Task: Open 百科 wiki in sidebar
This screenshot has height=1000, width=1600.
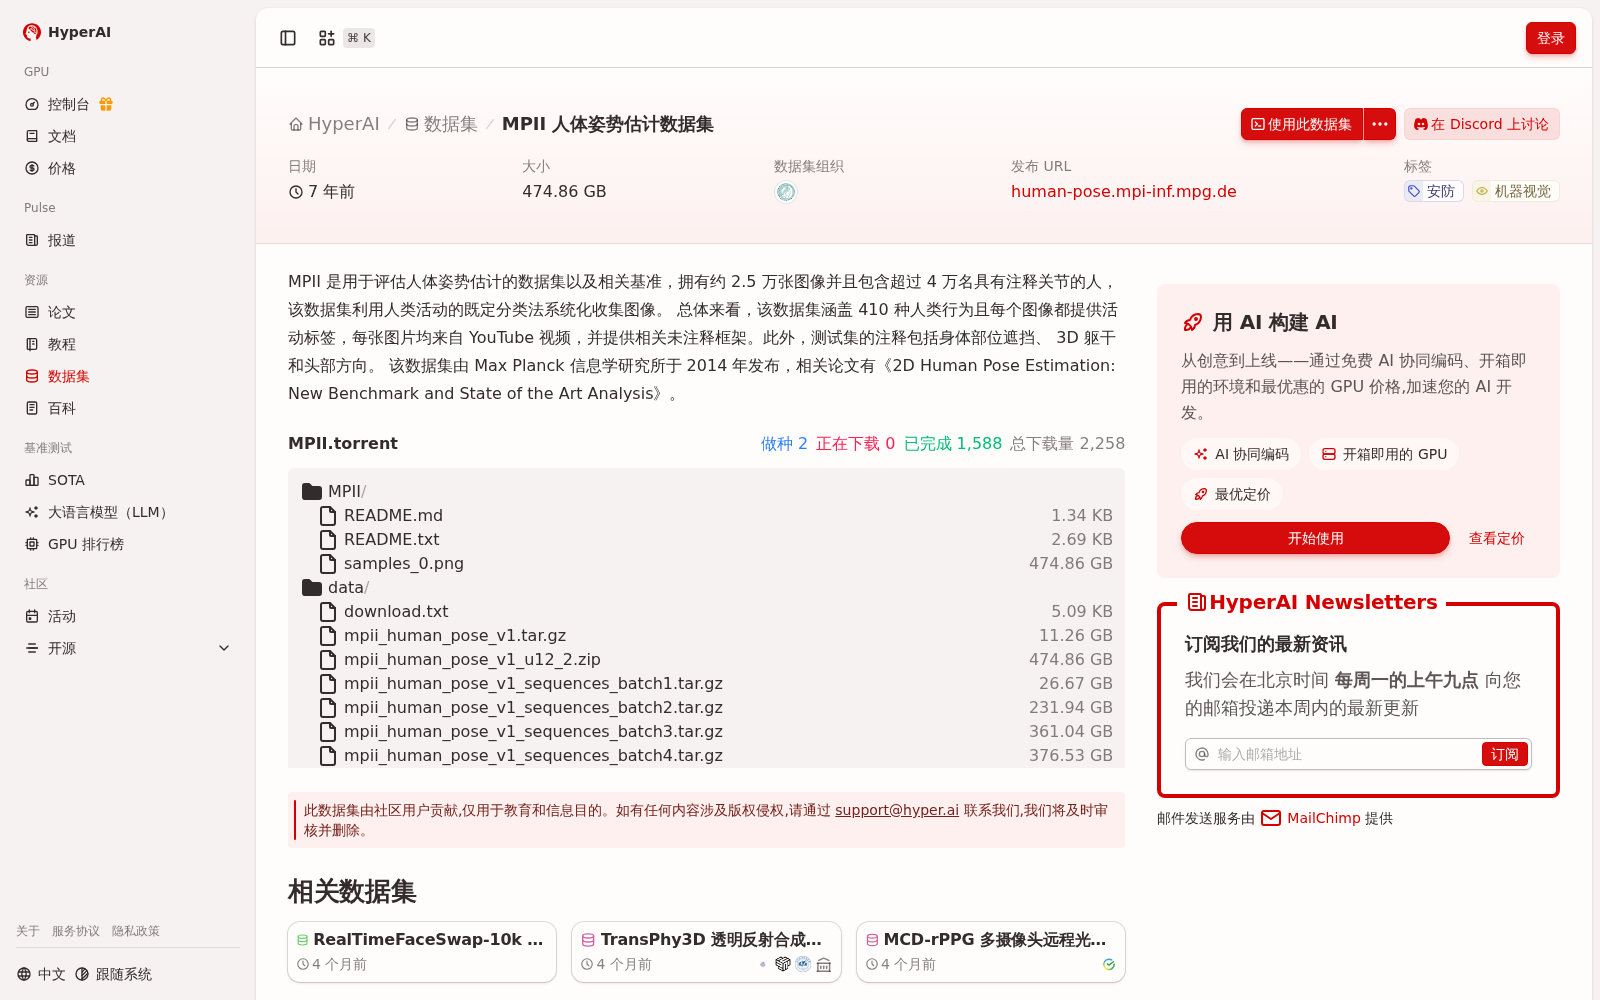Action: point(61,408)
